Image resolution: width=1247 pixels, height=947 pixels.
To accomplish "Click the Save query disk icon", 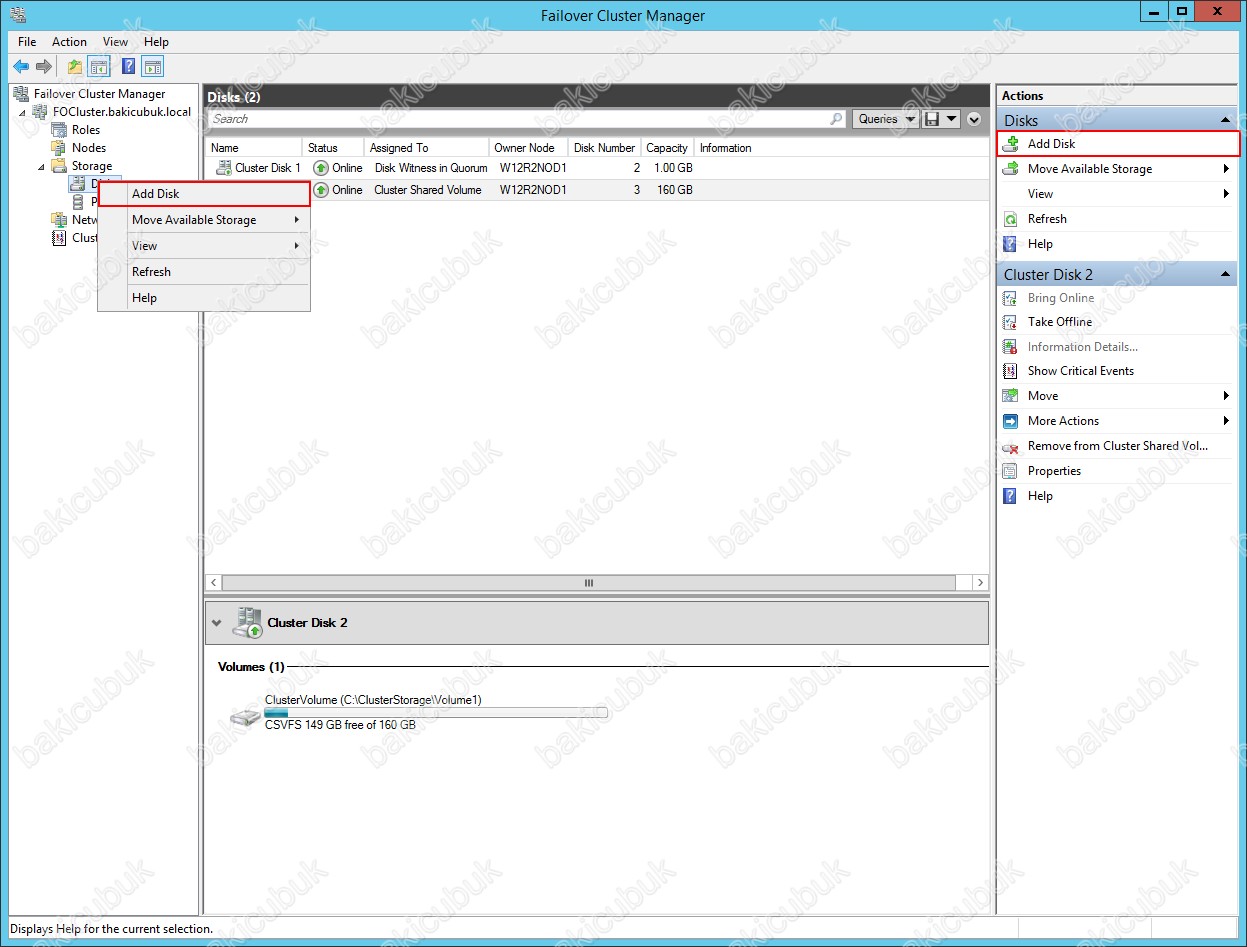I will point(932,119).
